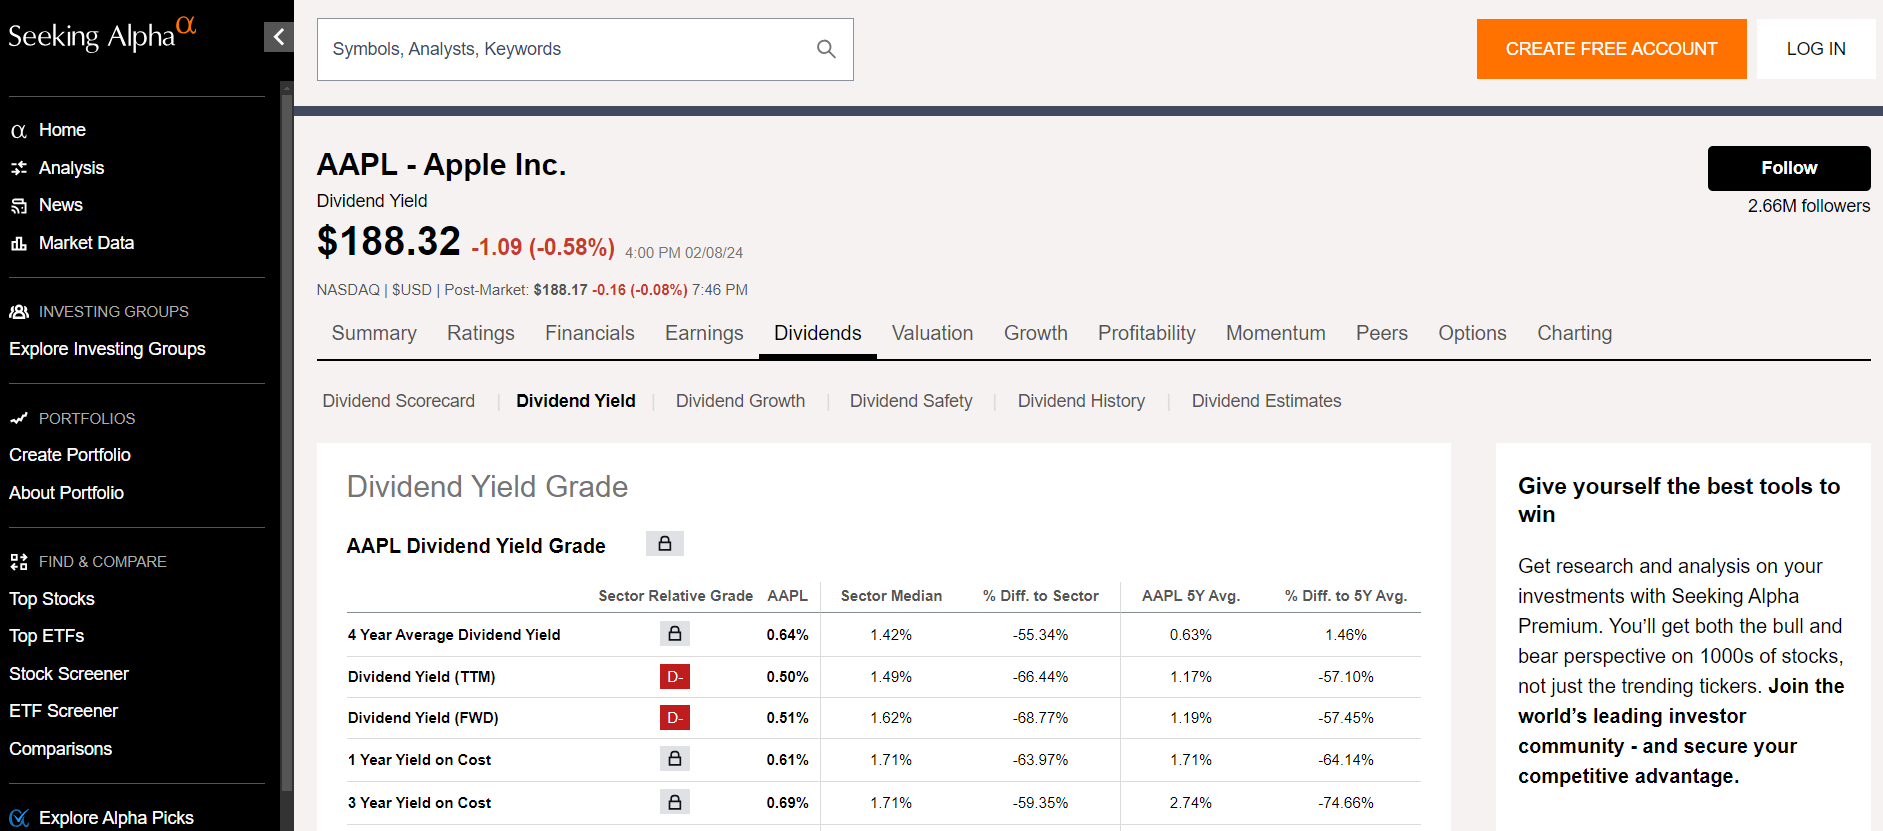Click the 0.64% AAPL value cell
Image resolution: width=1883 pixels, height=831 pixels.
coord(788,635)
